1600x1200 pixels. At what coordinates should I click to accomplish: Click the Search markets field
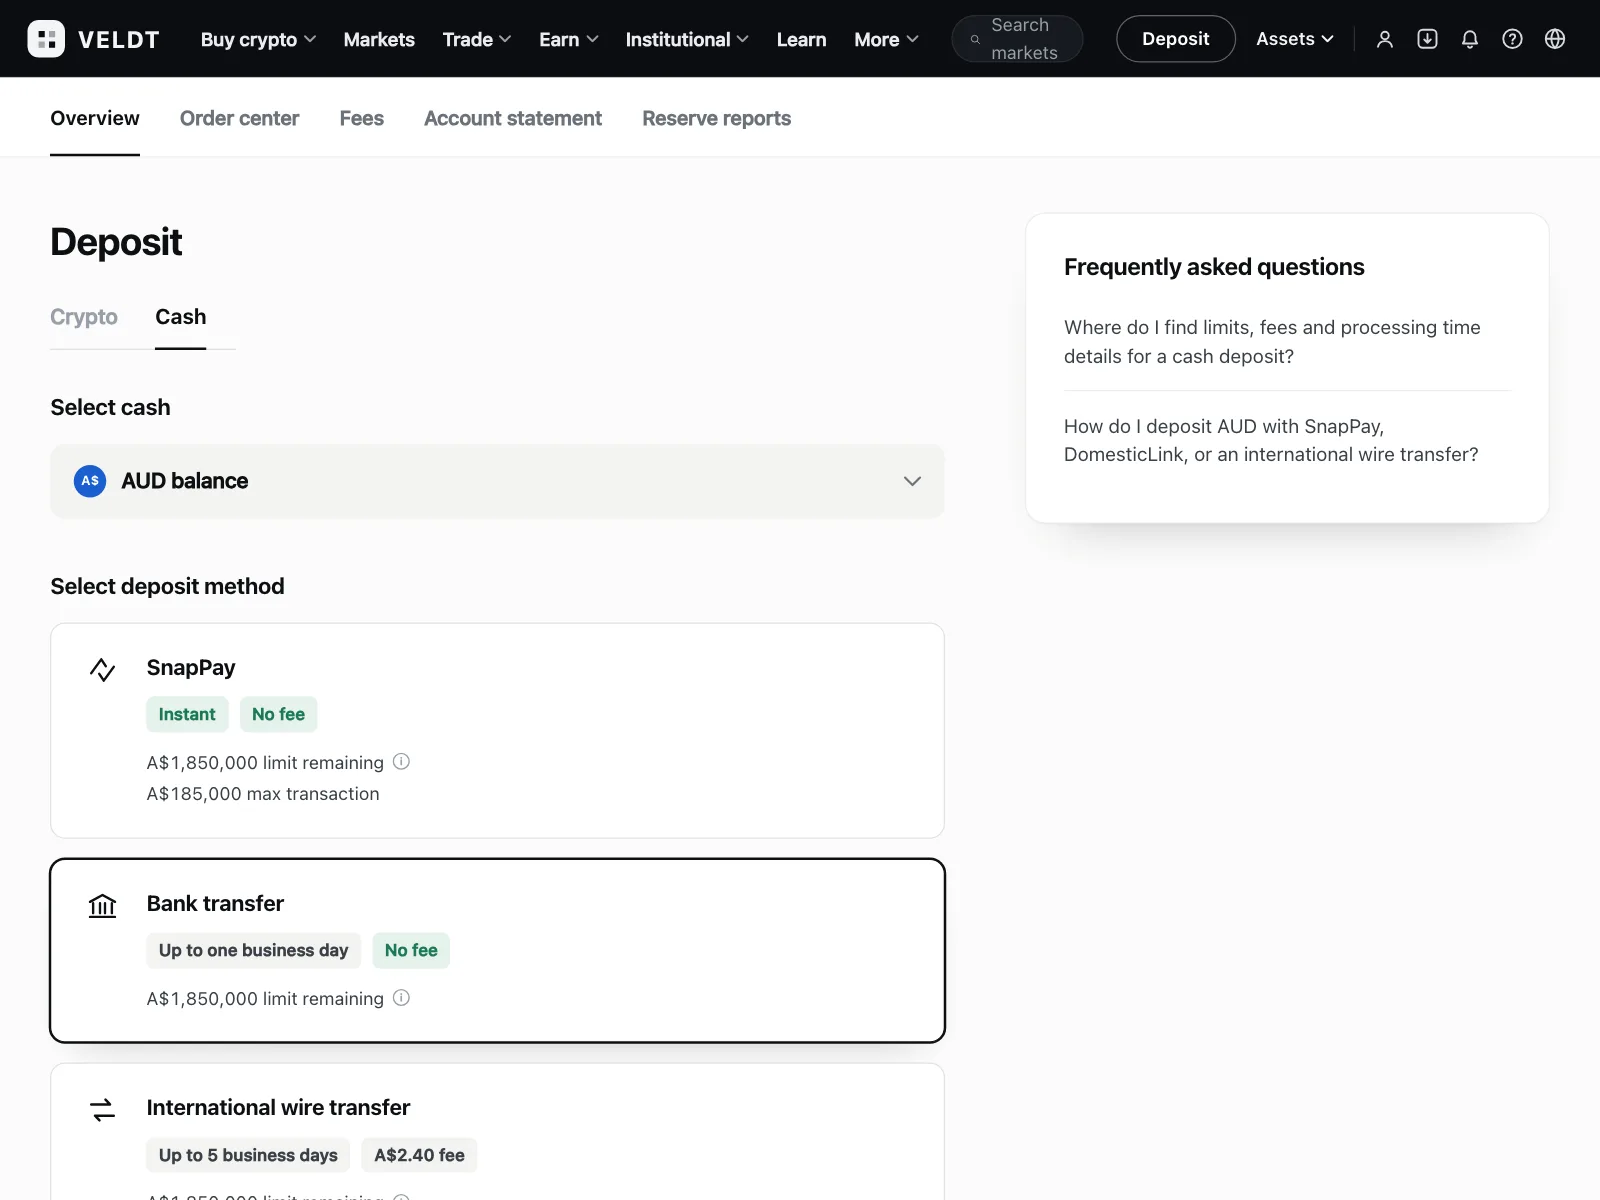(1018, 39)
